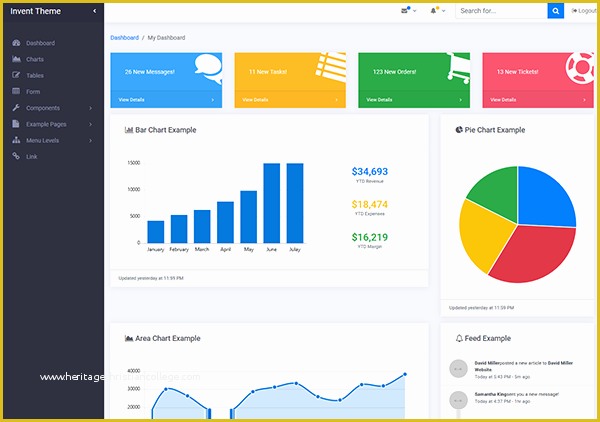This screenshot has width=600, height=422.
Task: Click the Components wrench icon
Action: [x=16, y=108]
